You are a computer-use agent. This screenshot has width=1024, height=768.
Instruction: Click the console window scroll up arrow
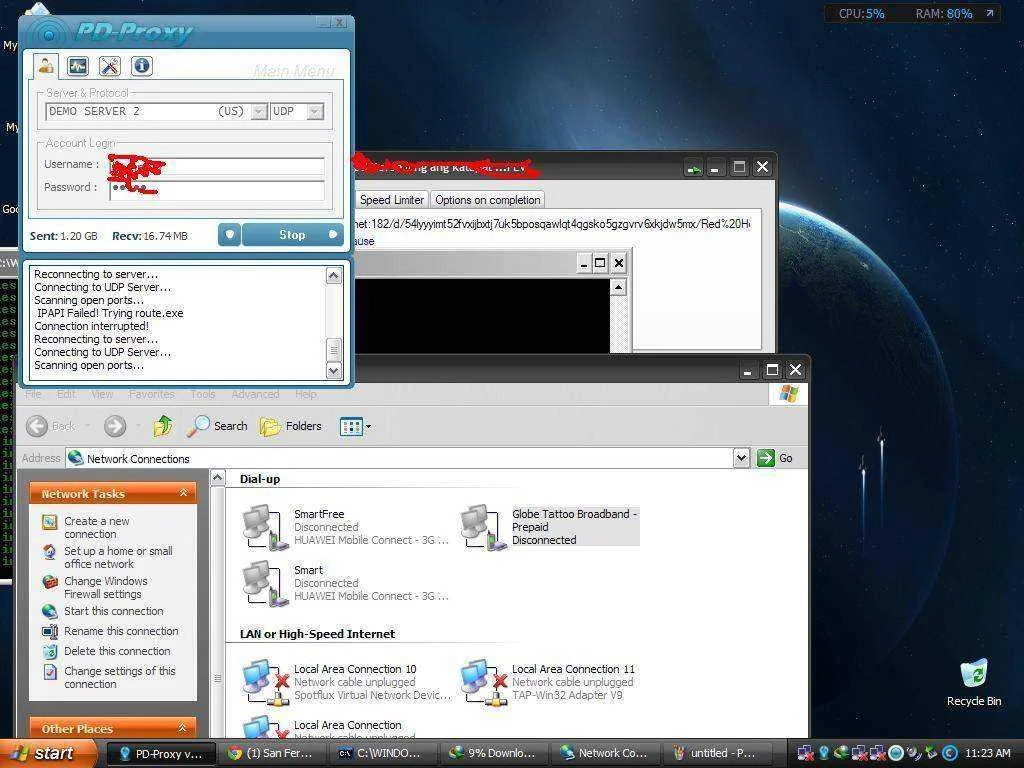point(618,287)
